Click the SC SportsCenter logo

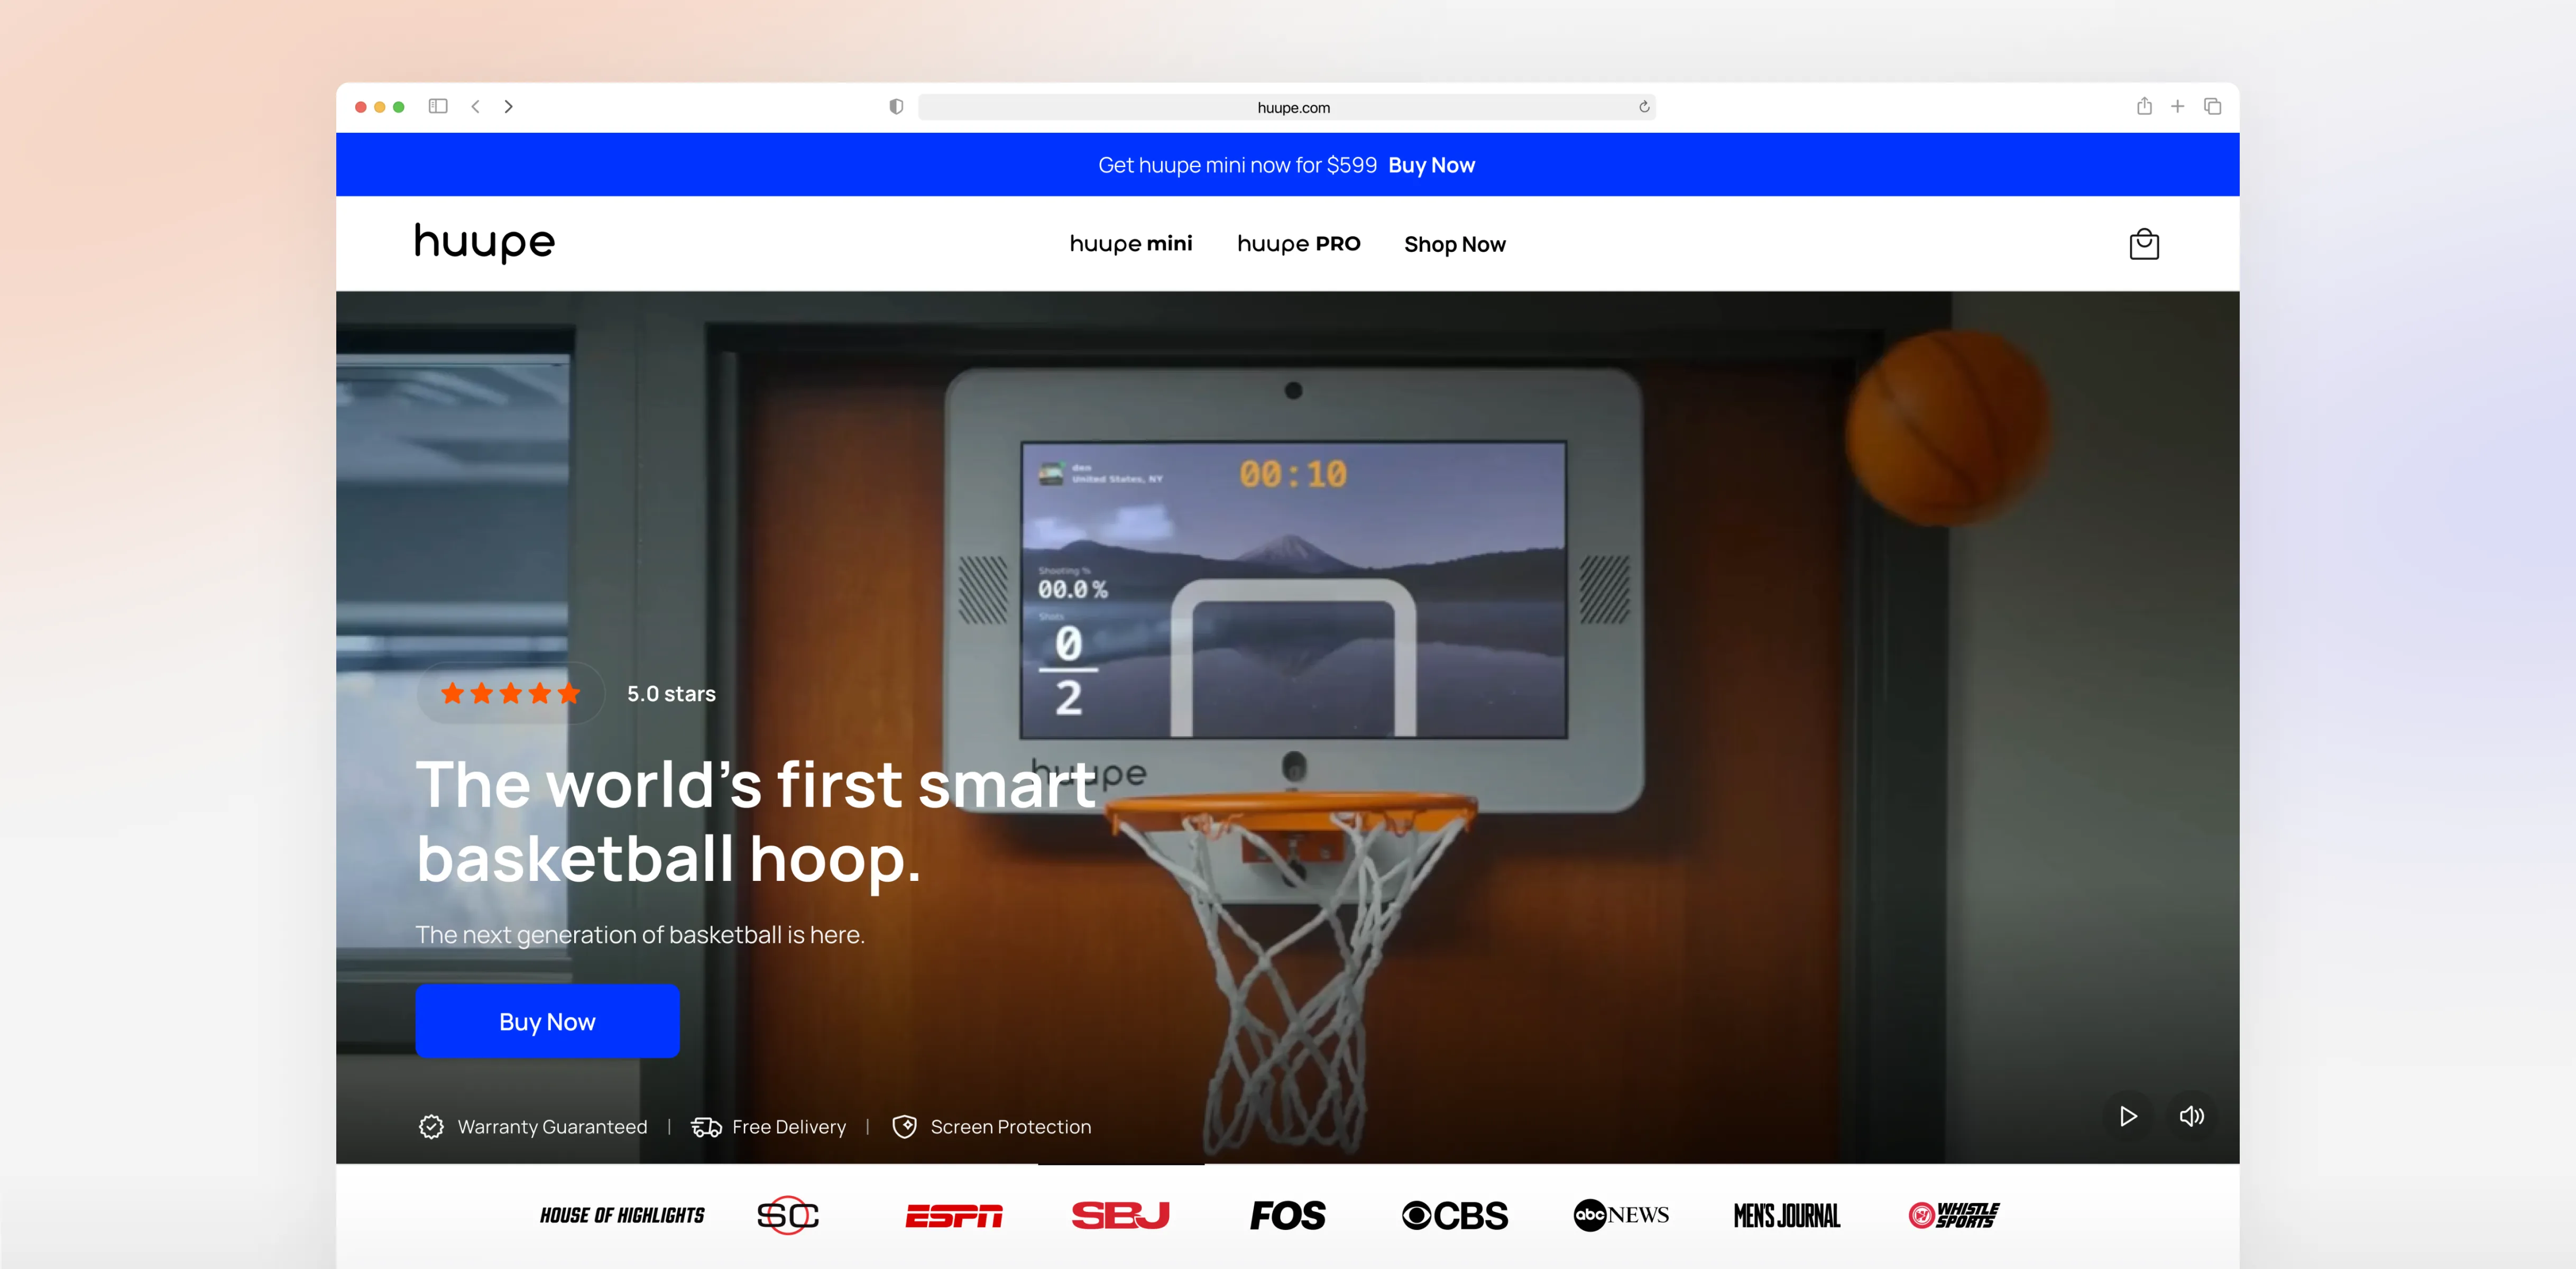[x=788, y=1215]
